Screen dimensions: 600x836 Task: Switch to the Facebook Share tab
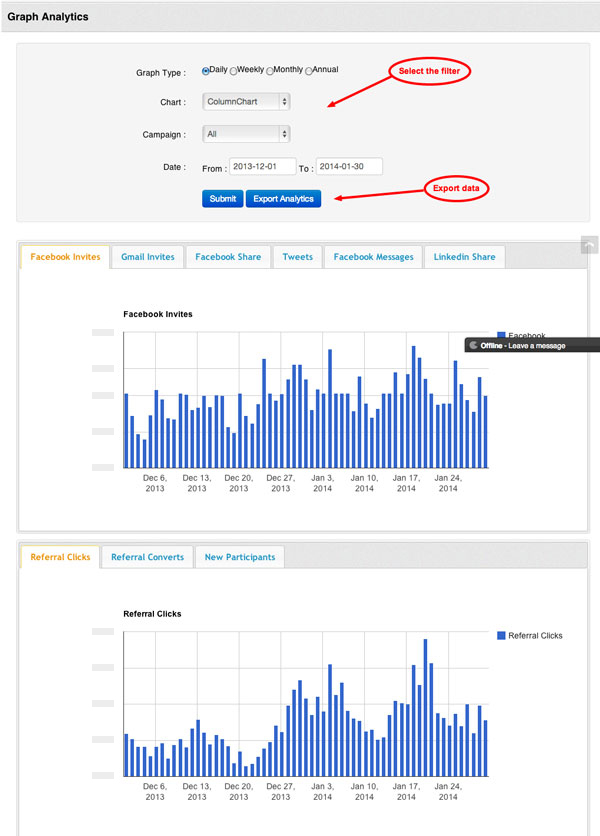228,257
